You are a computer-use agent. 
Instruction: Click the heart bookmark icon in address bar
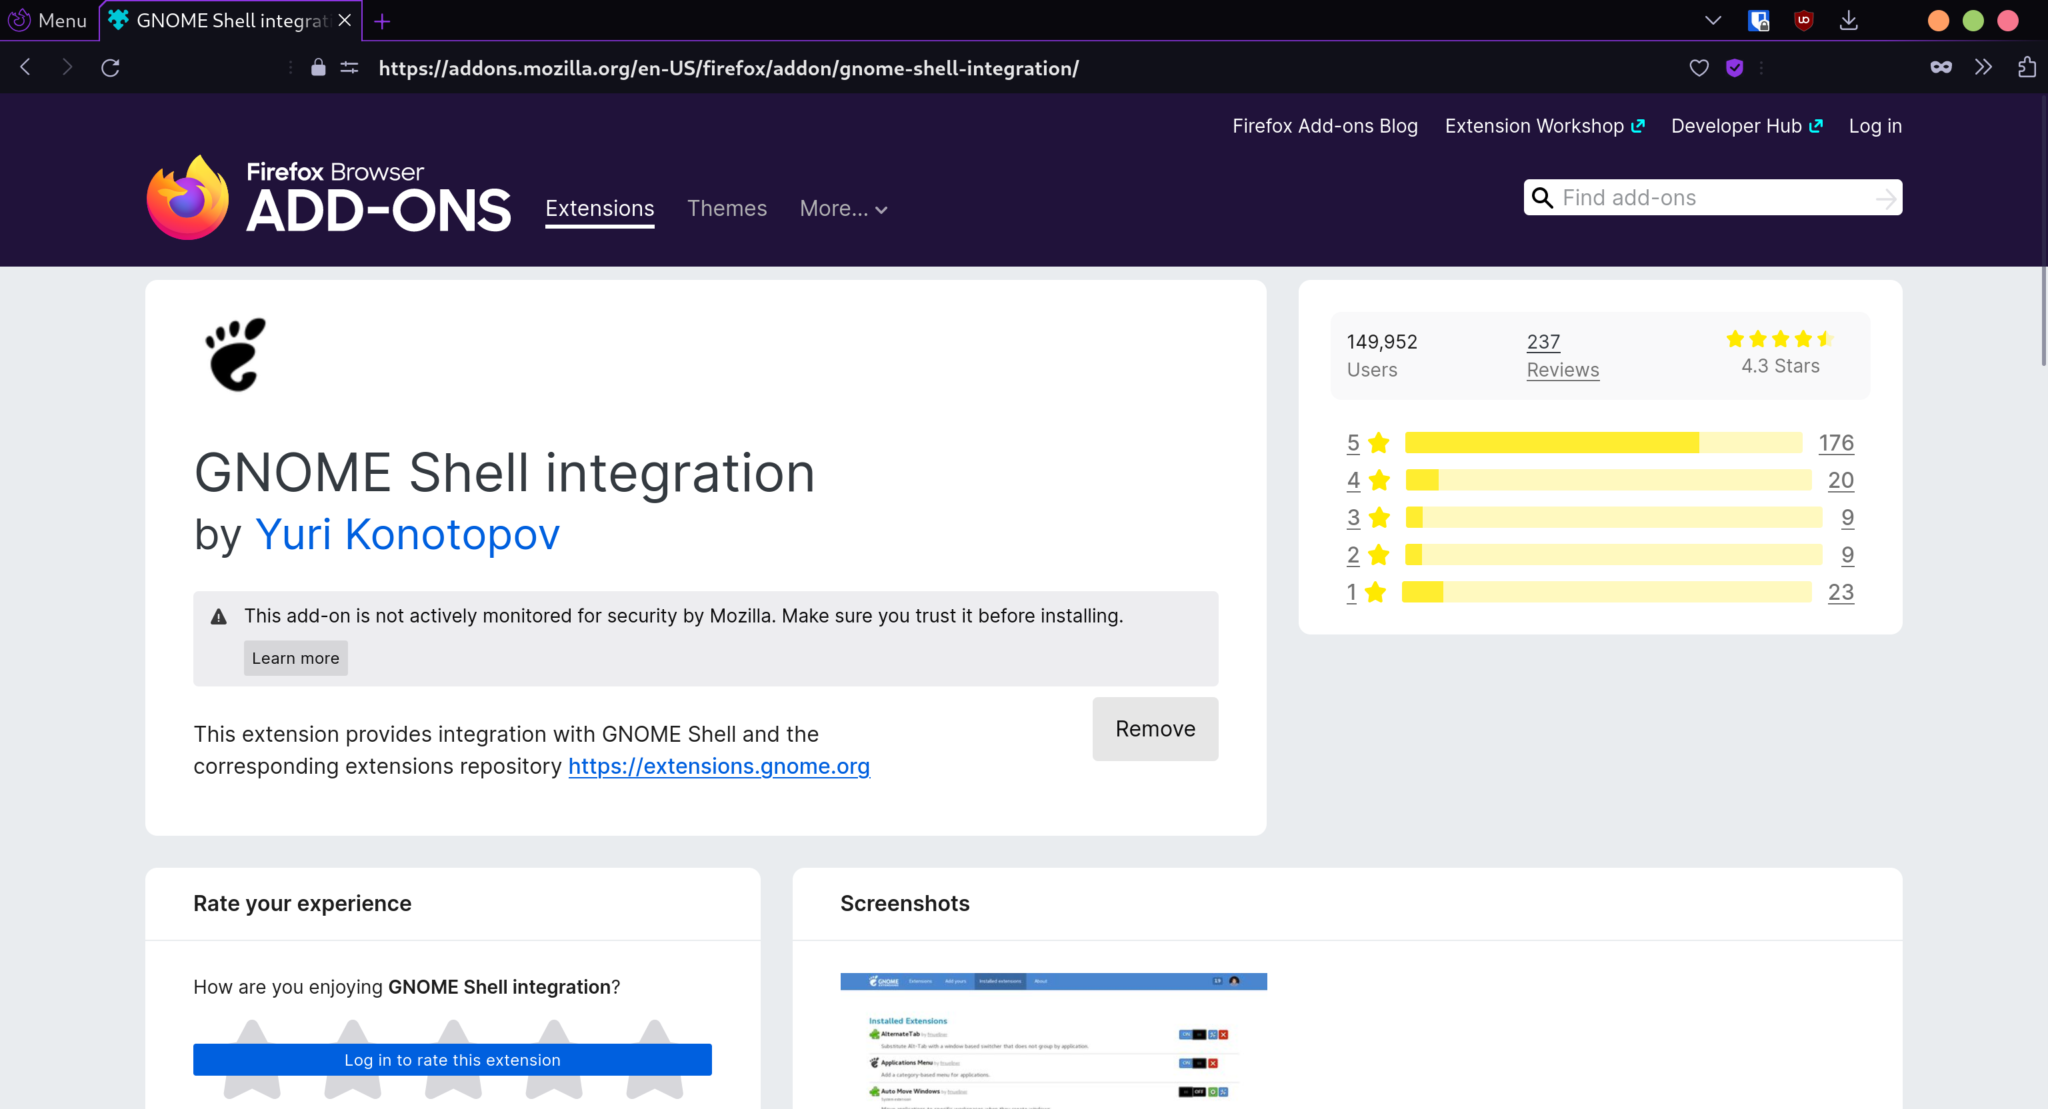[1698, 68]
